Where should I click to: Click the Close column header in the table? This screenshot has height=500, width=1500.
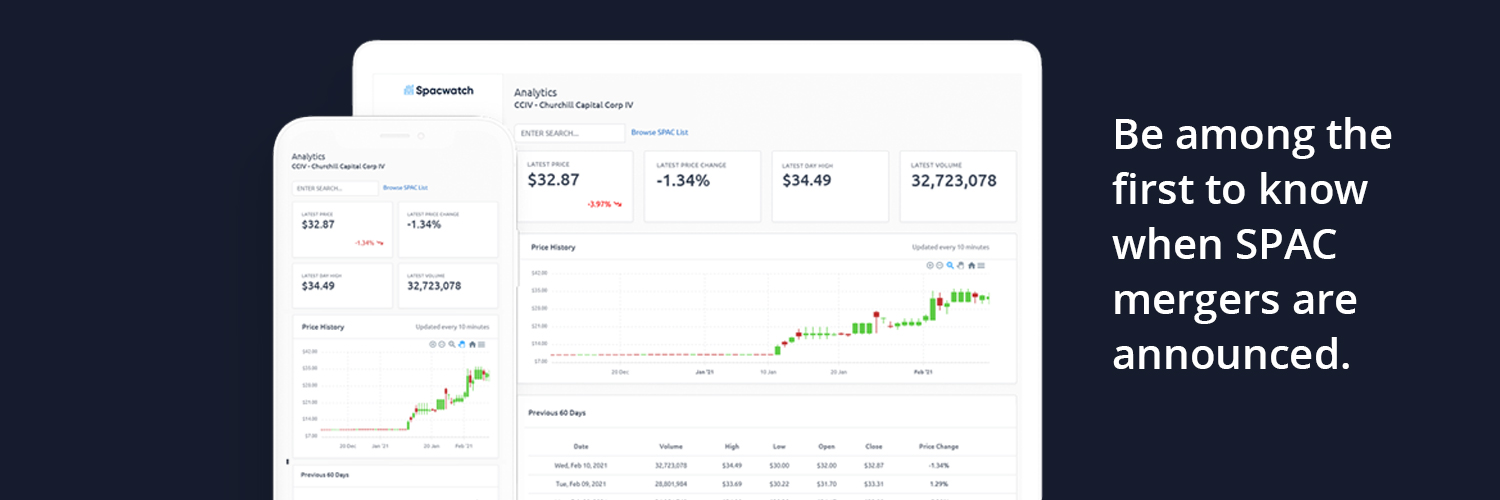[874, 446]
